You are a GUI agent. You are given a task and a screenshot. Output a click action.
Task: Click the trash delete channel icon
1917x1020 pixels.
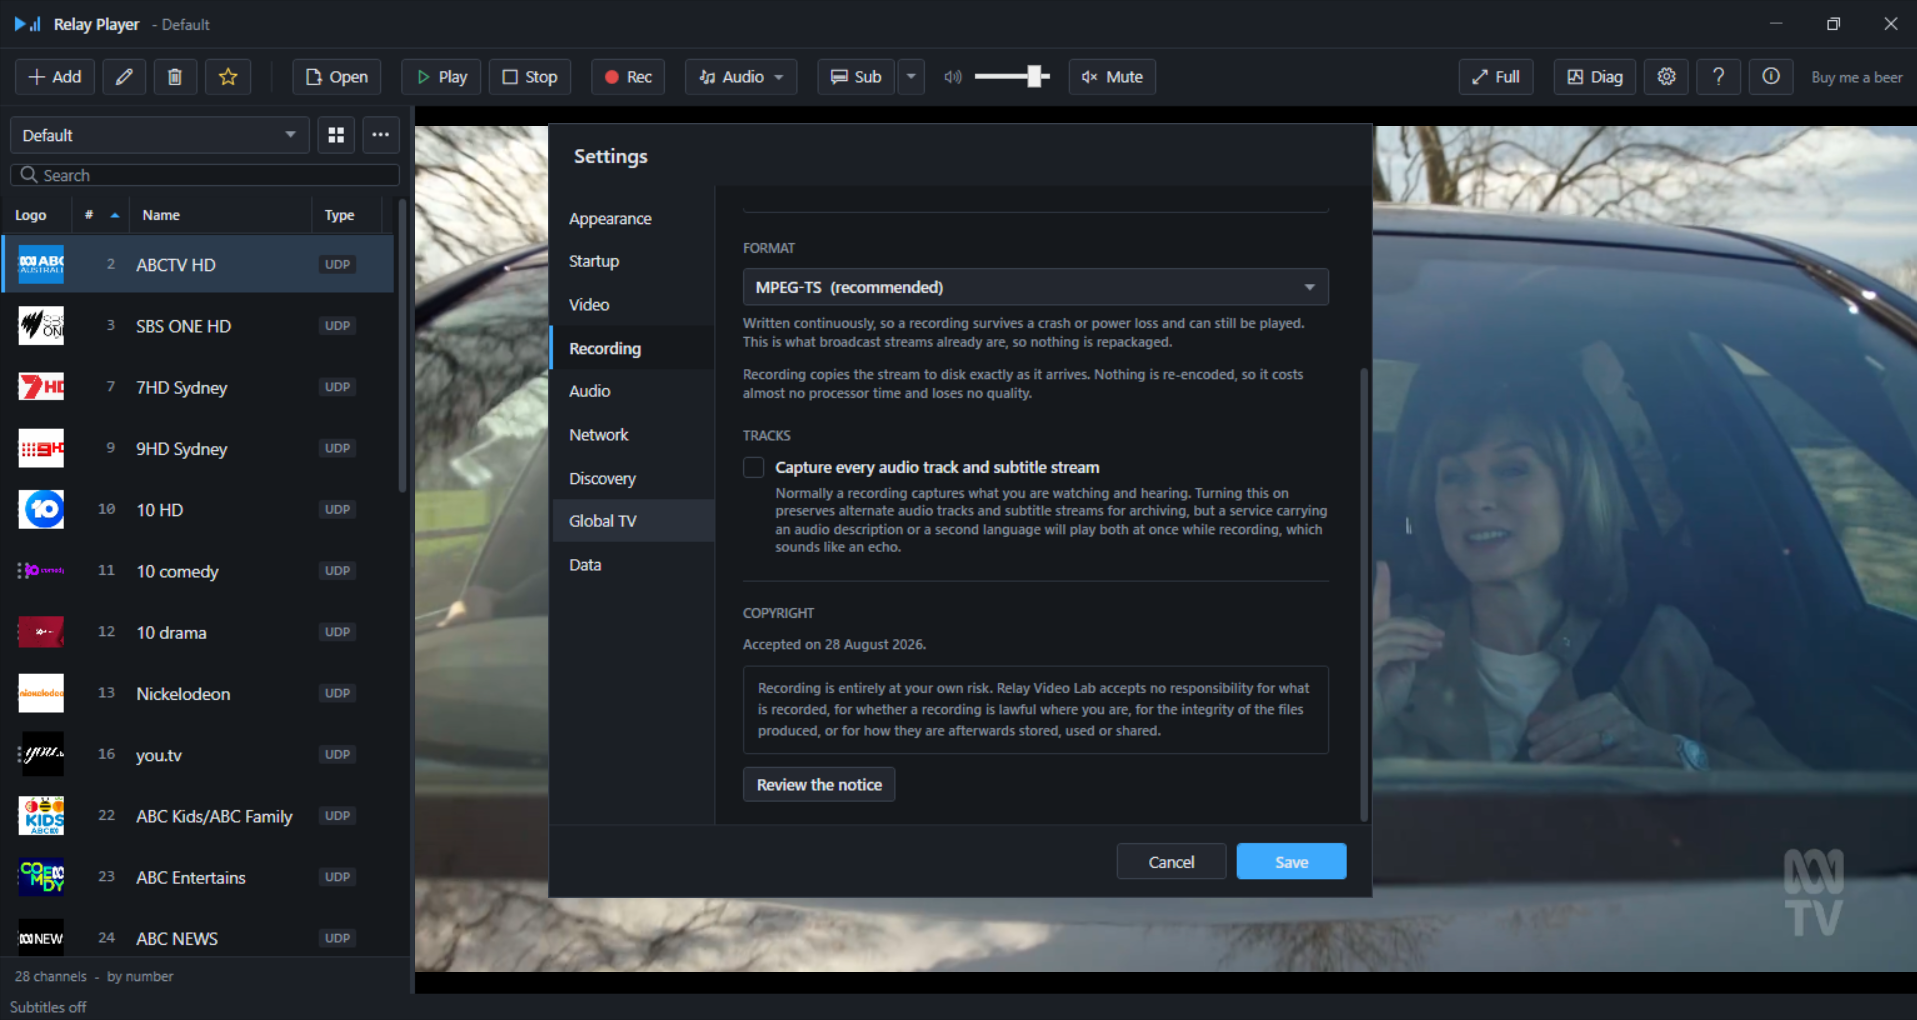click(175, 77)
